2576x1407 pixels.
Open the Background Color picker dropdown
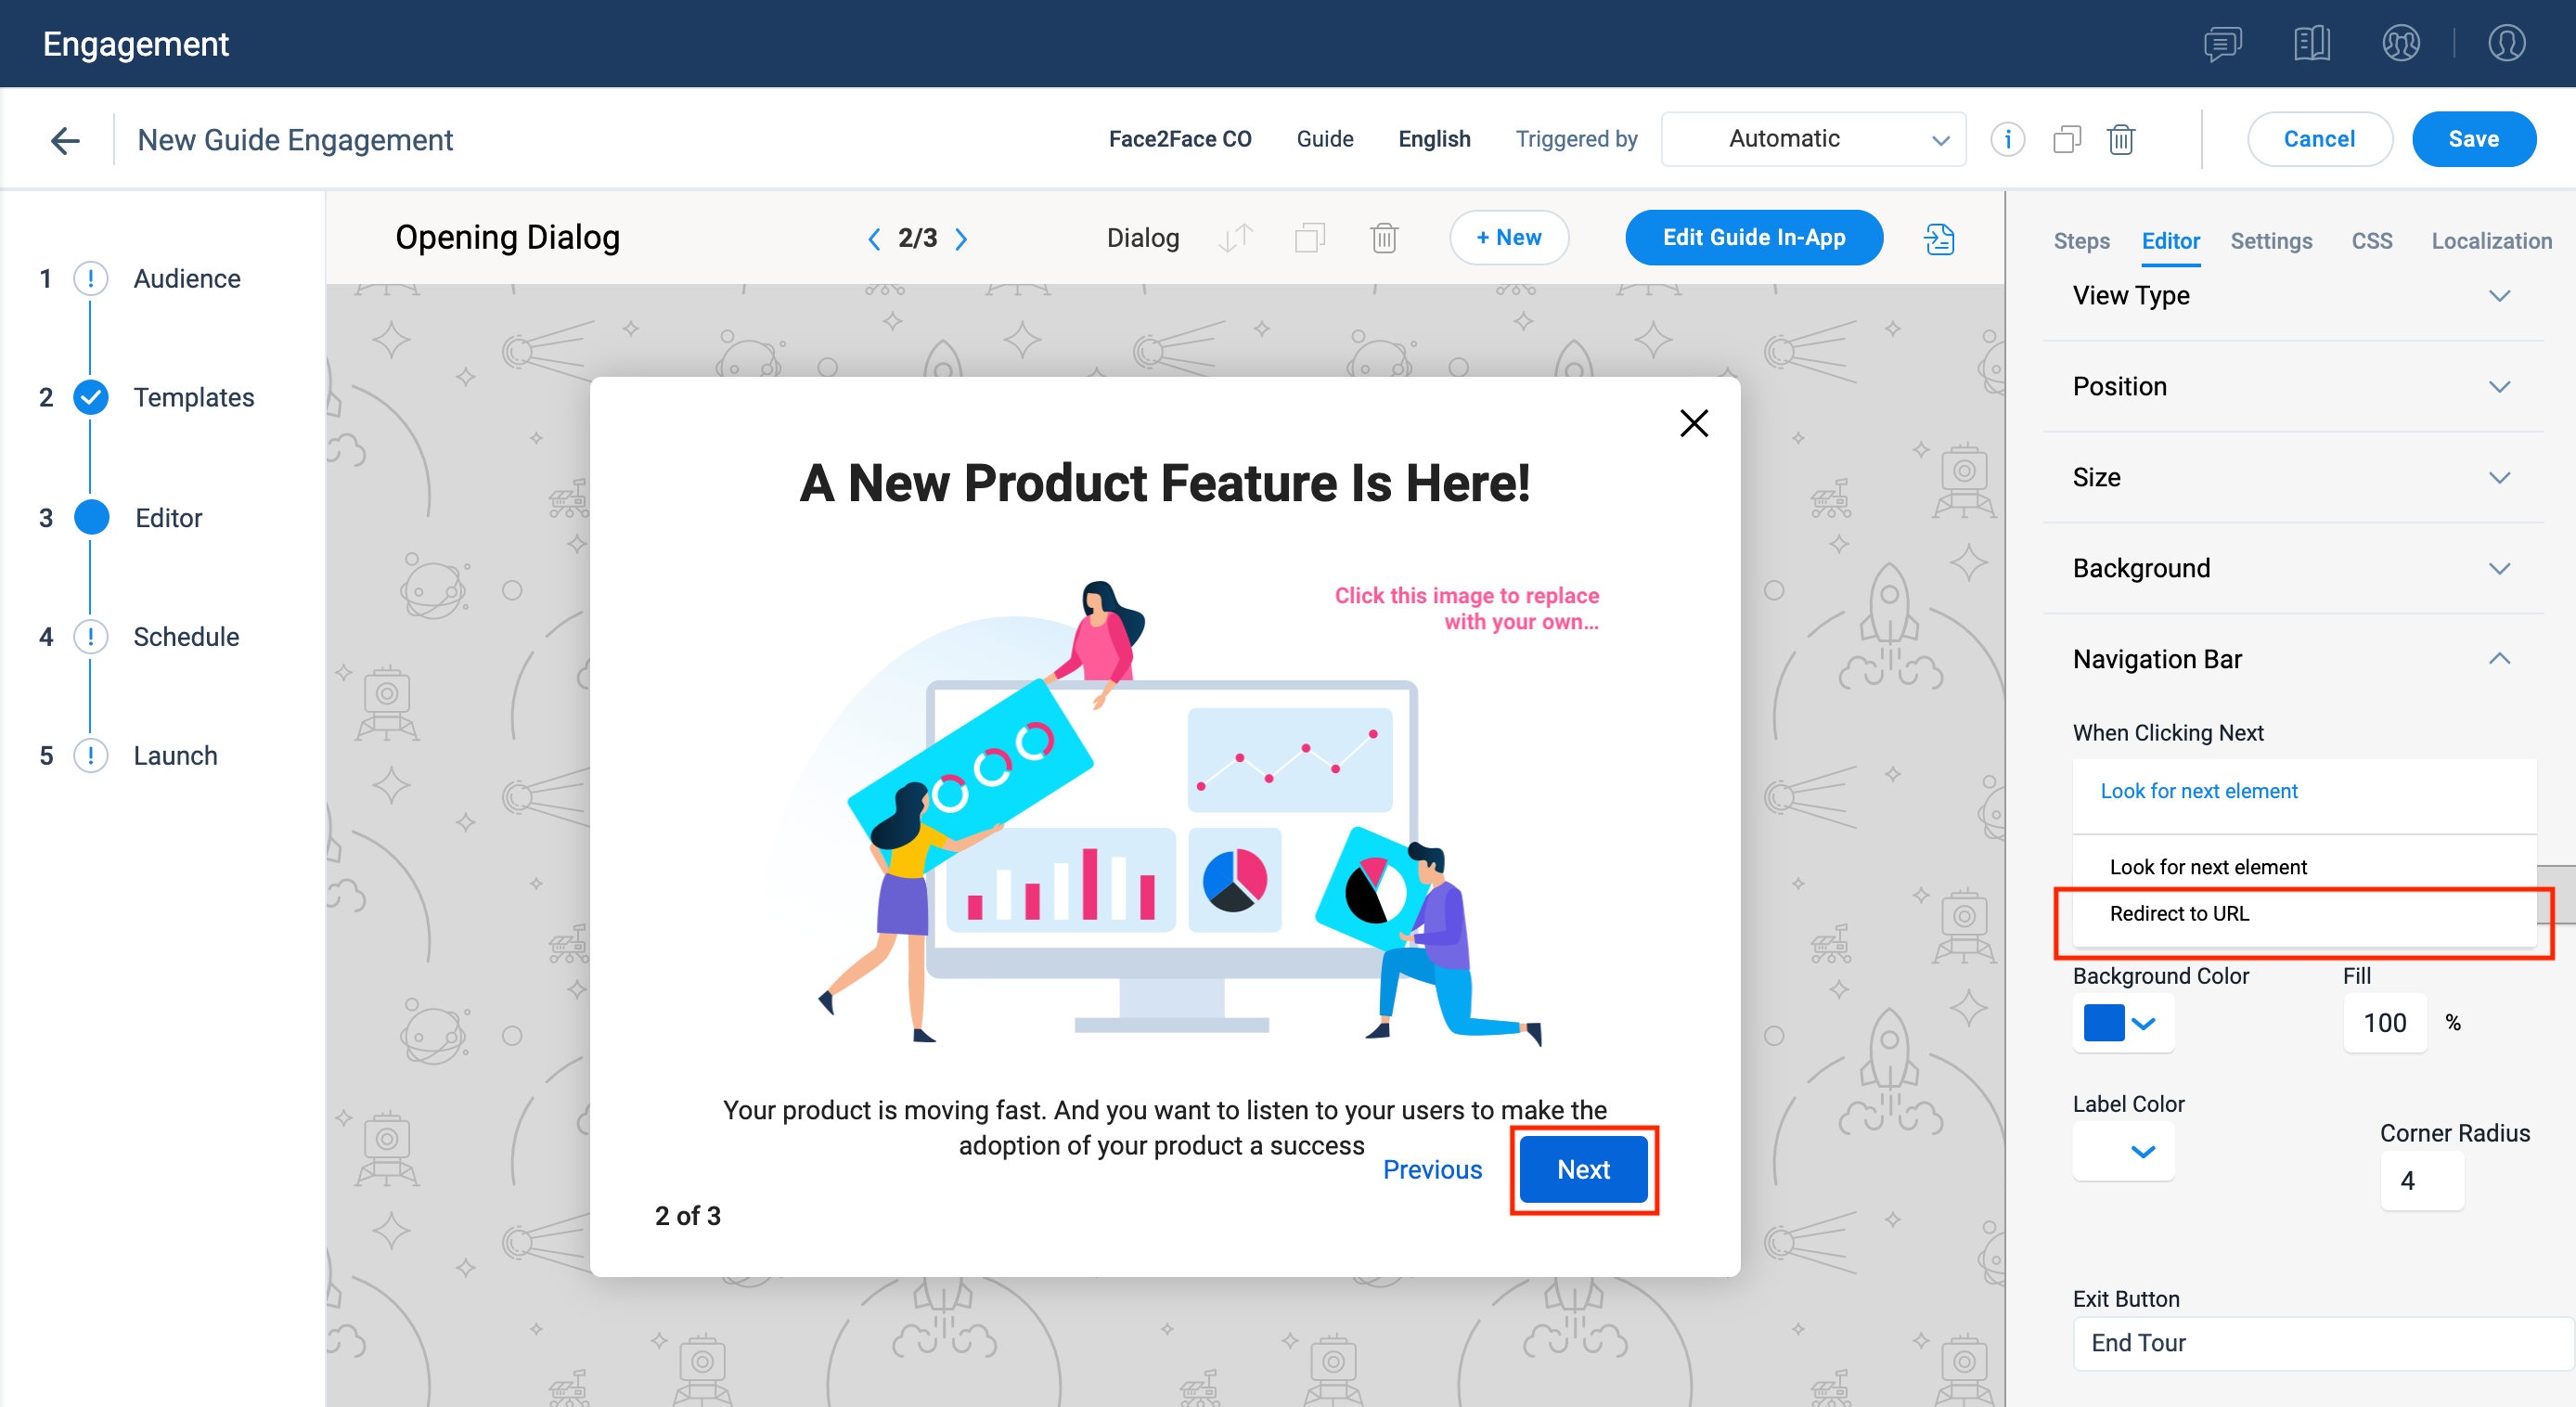point(2123,1023)
